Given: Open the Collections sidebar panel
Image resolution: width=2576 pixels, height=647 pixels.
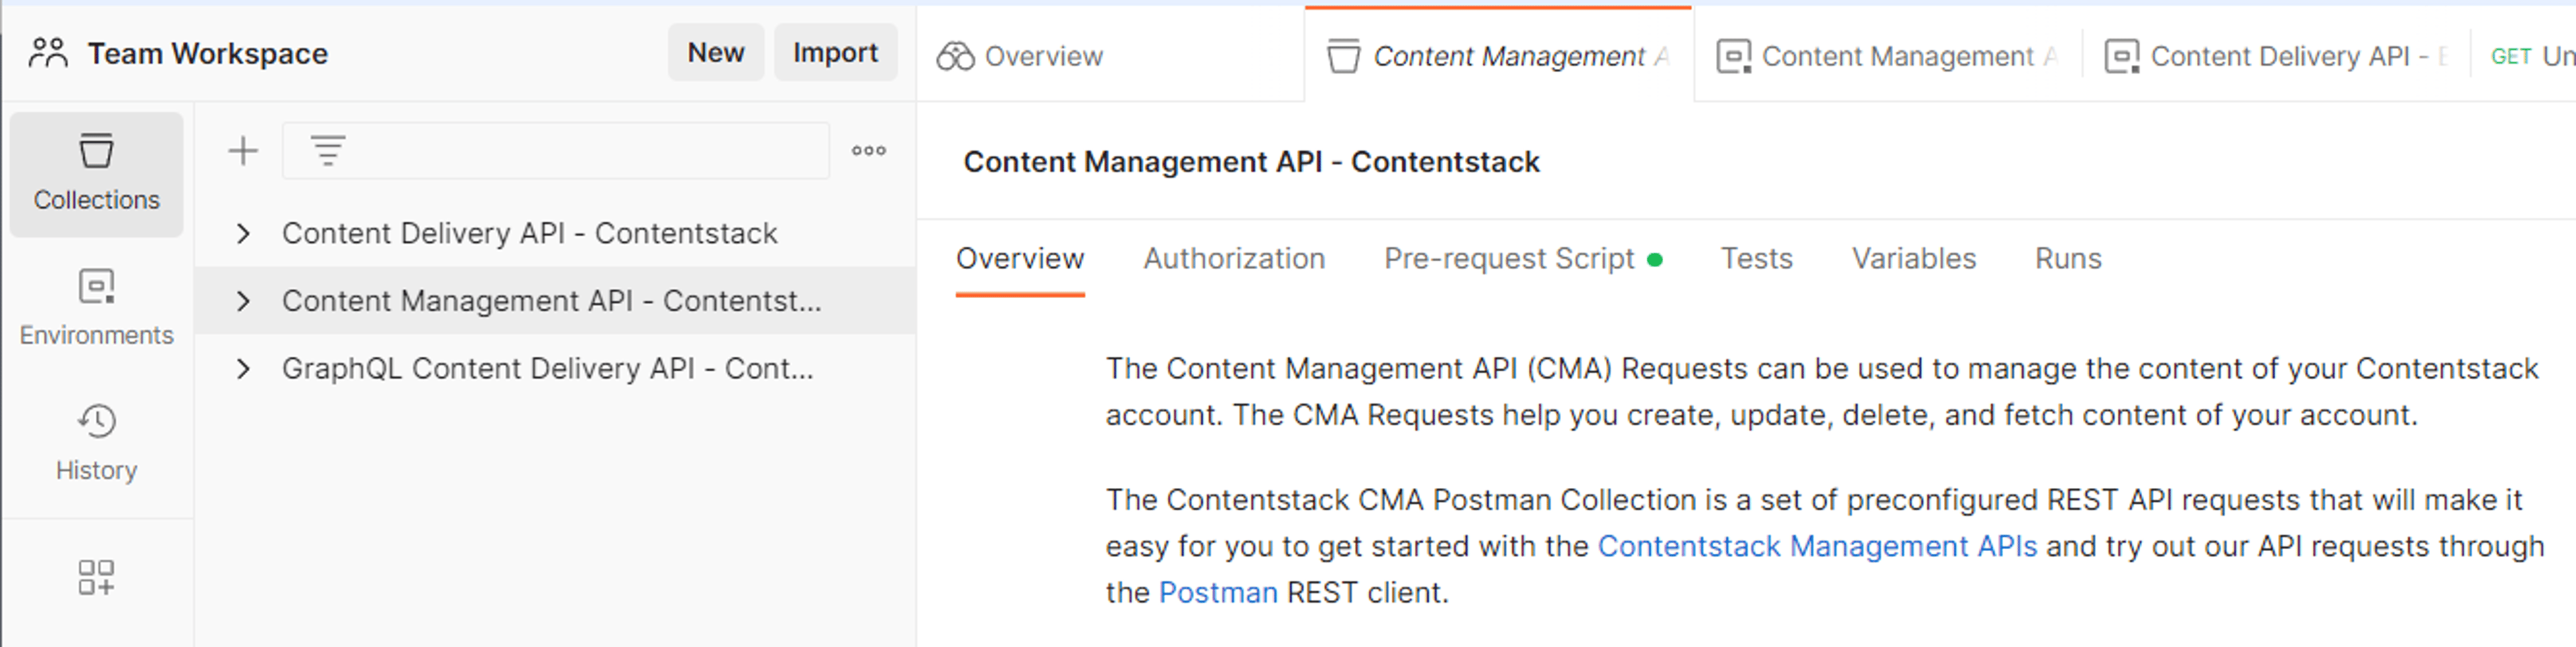Looking at the screenshot, I should [x=96, y=174].
